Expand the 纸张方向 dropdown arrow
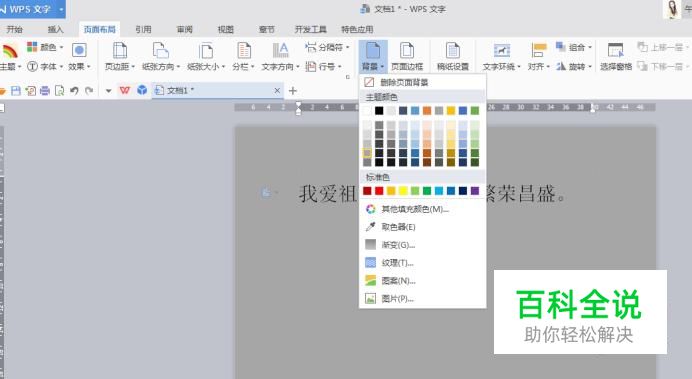 [x=178, y=67]
